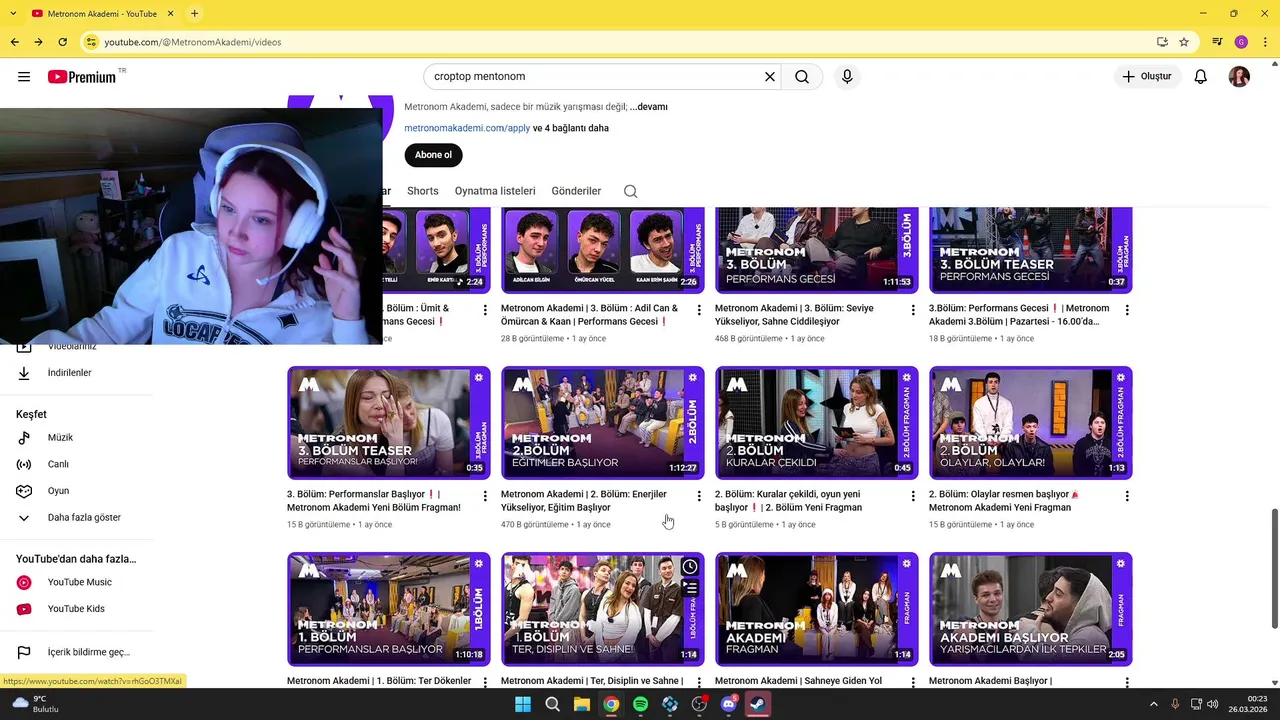This screenshot has width=1280, height=720.
Task: Play '2.Bölüm Olaylar, Olaylar!' thumbnail
Action: 1030,422
